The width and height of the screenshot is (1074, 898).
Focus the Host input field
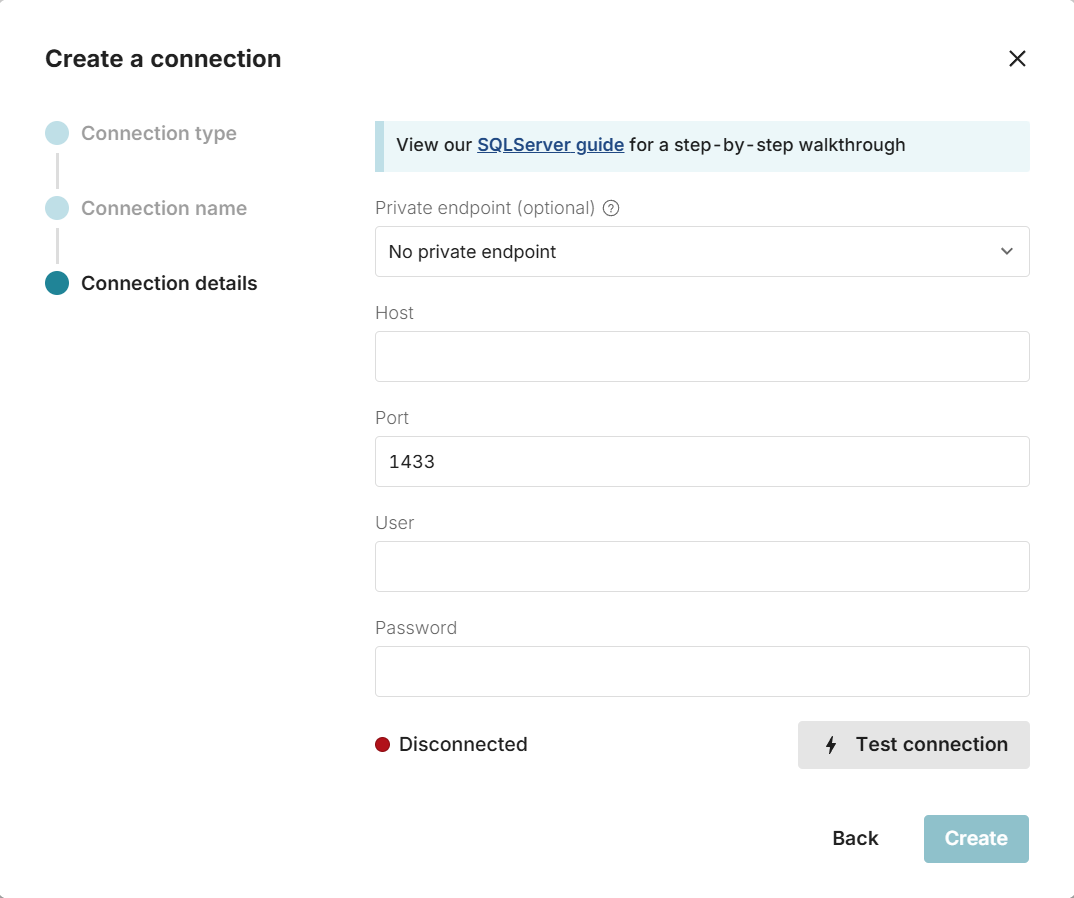click(x=702, y=357)
